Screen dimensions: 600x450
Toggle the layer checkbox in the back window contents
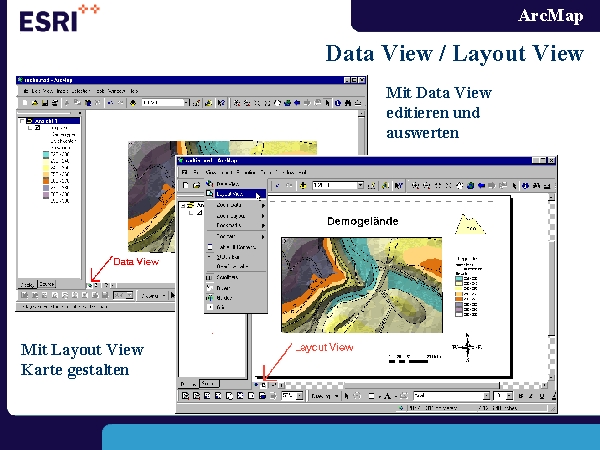(x=37, y=128)
